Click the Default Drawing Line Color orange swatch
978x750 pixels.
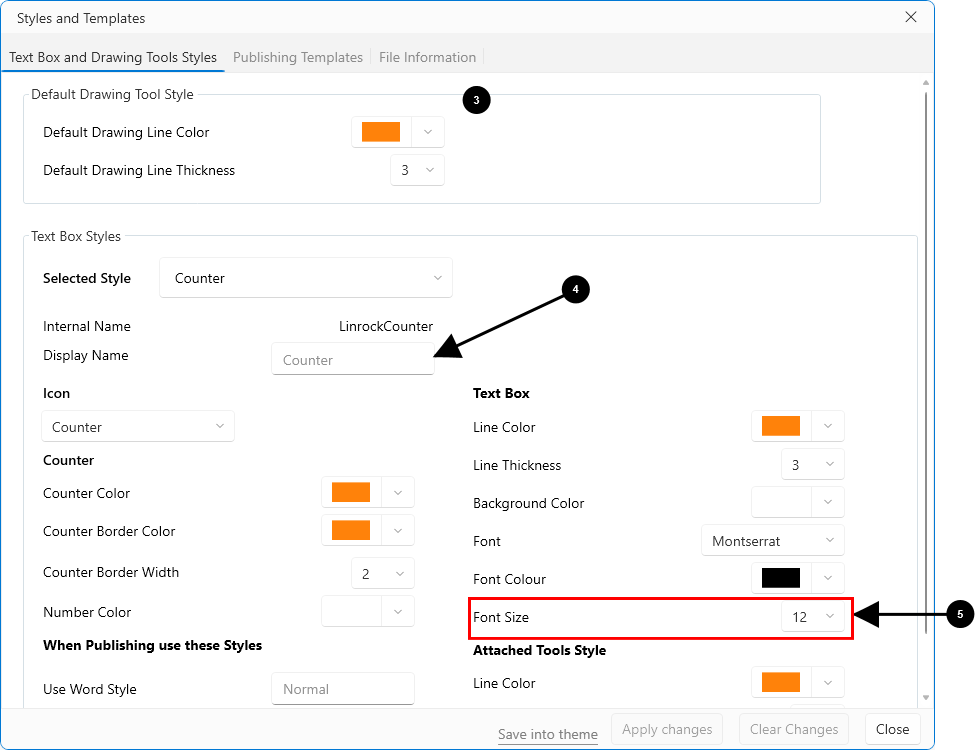tap(381, 132)
